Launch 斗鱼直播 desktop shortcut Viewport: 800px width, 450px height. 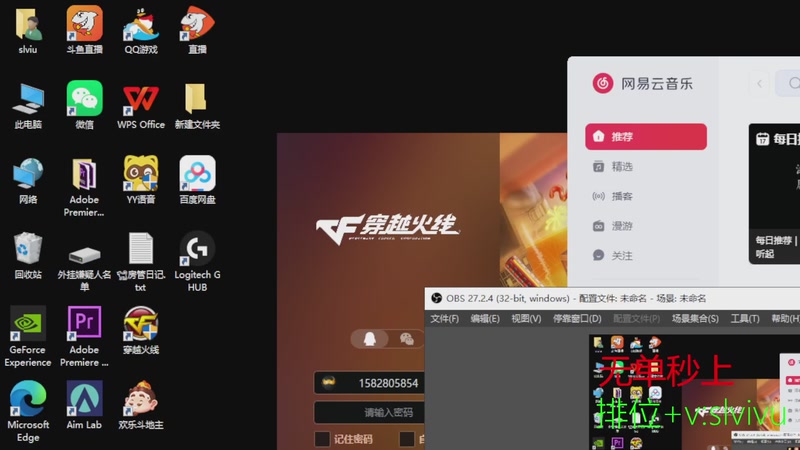click(85, 23)
